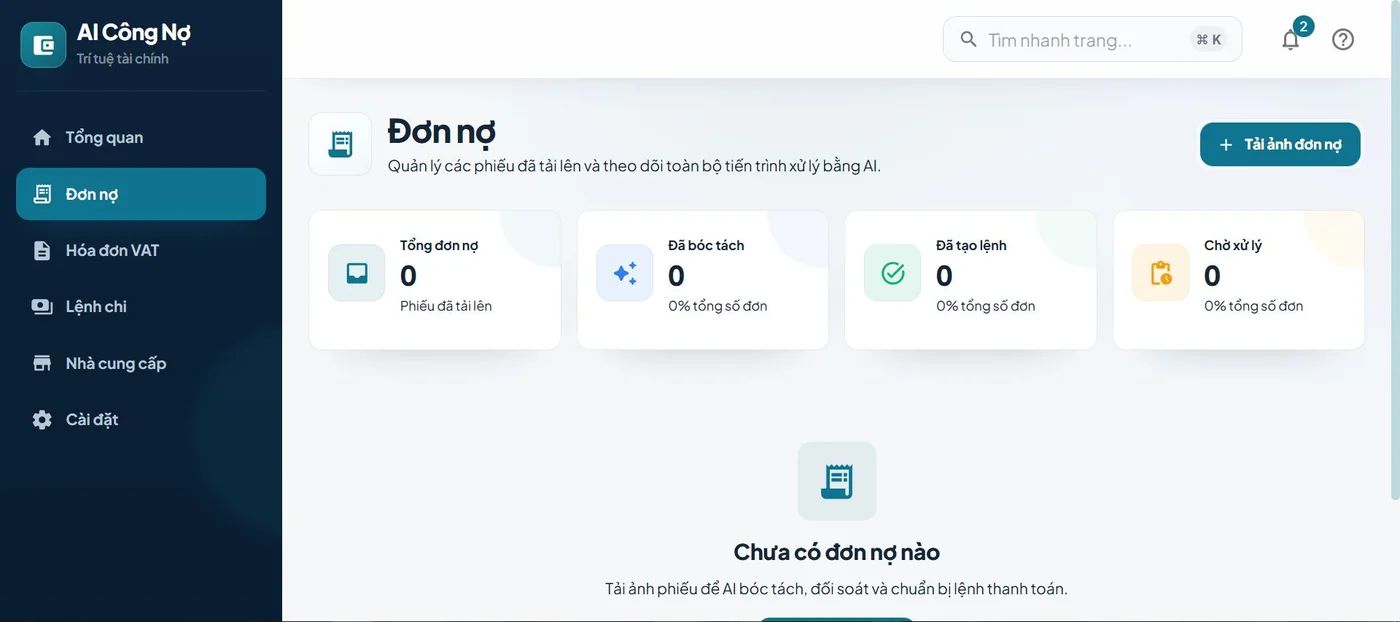
Task: Click the AI Công Nợ brand title
Action: click(134, 33)
